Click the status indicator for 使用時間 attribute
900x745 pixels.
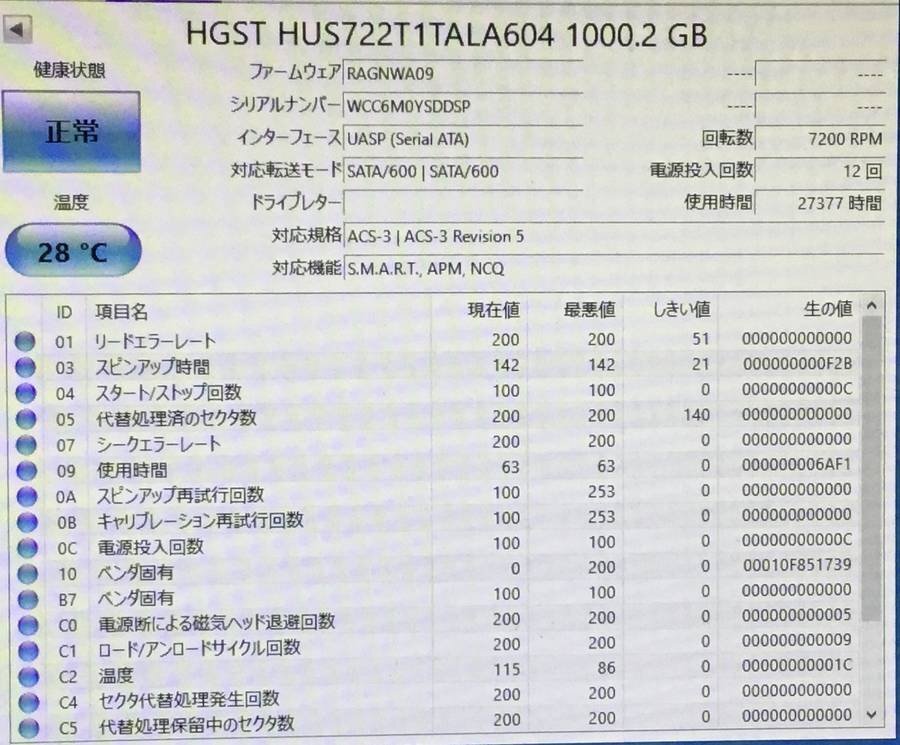click(26, 467)
